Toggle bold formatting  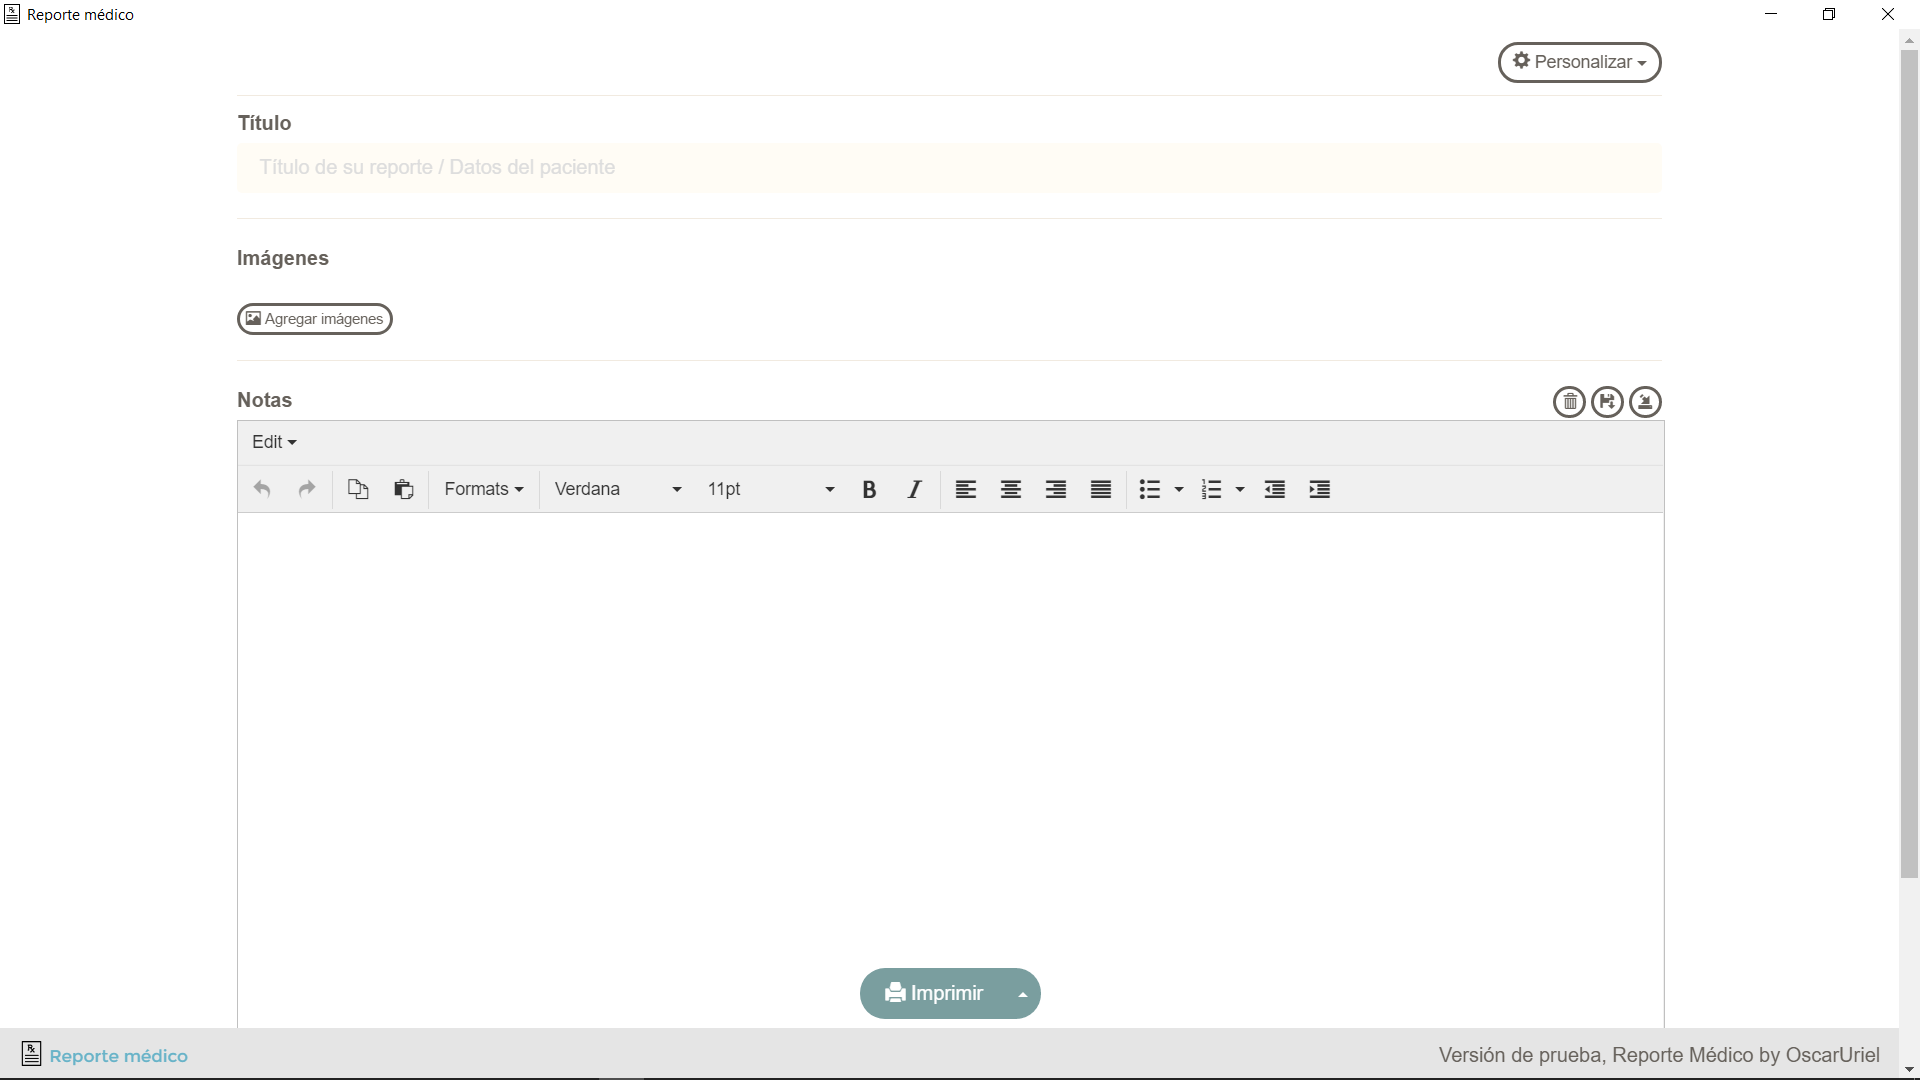point(869,489)
